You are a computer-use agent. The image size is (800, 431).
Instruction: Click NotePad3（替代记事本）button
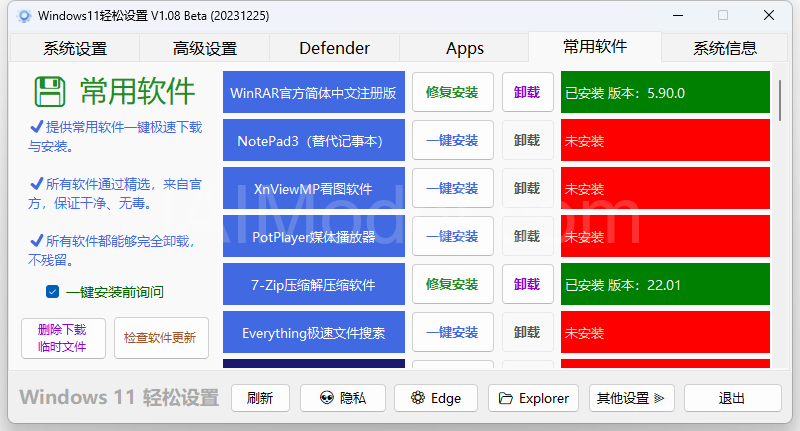pos(314,140)
